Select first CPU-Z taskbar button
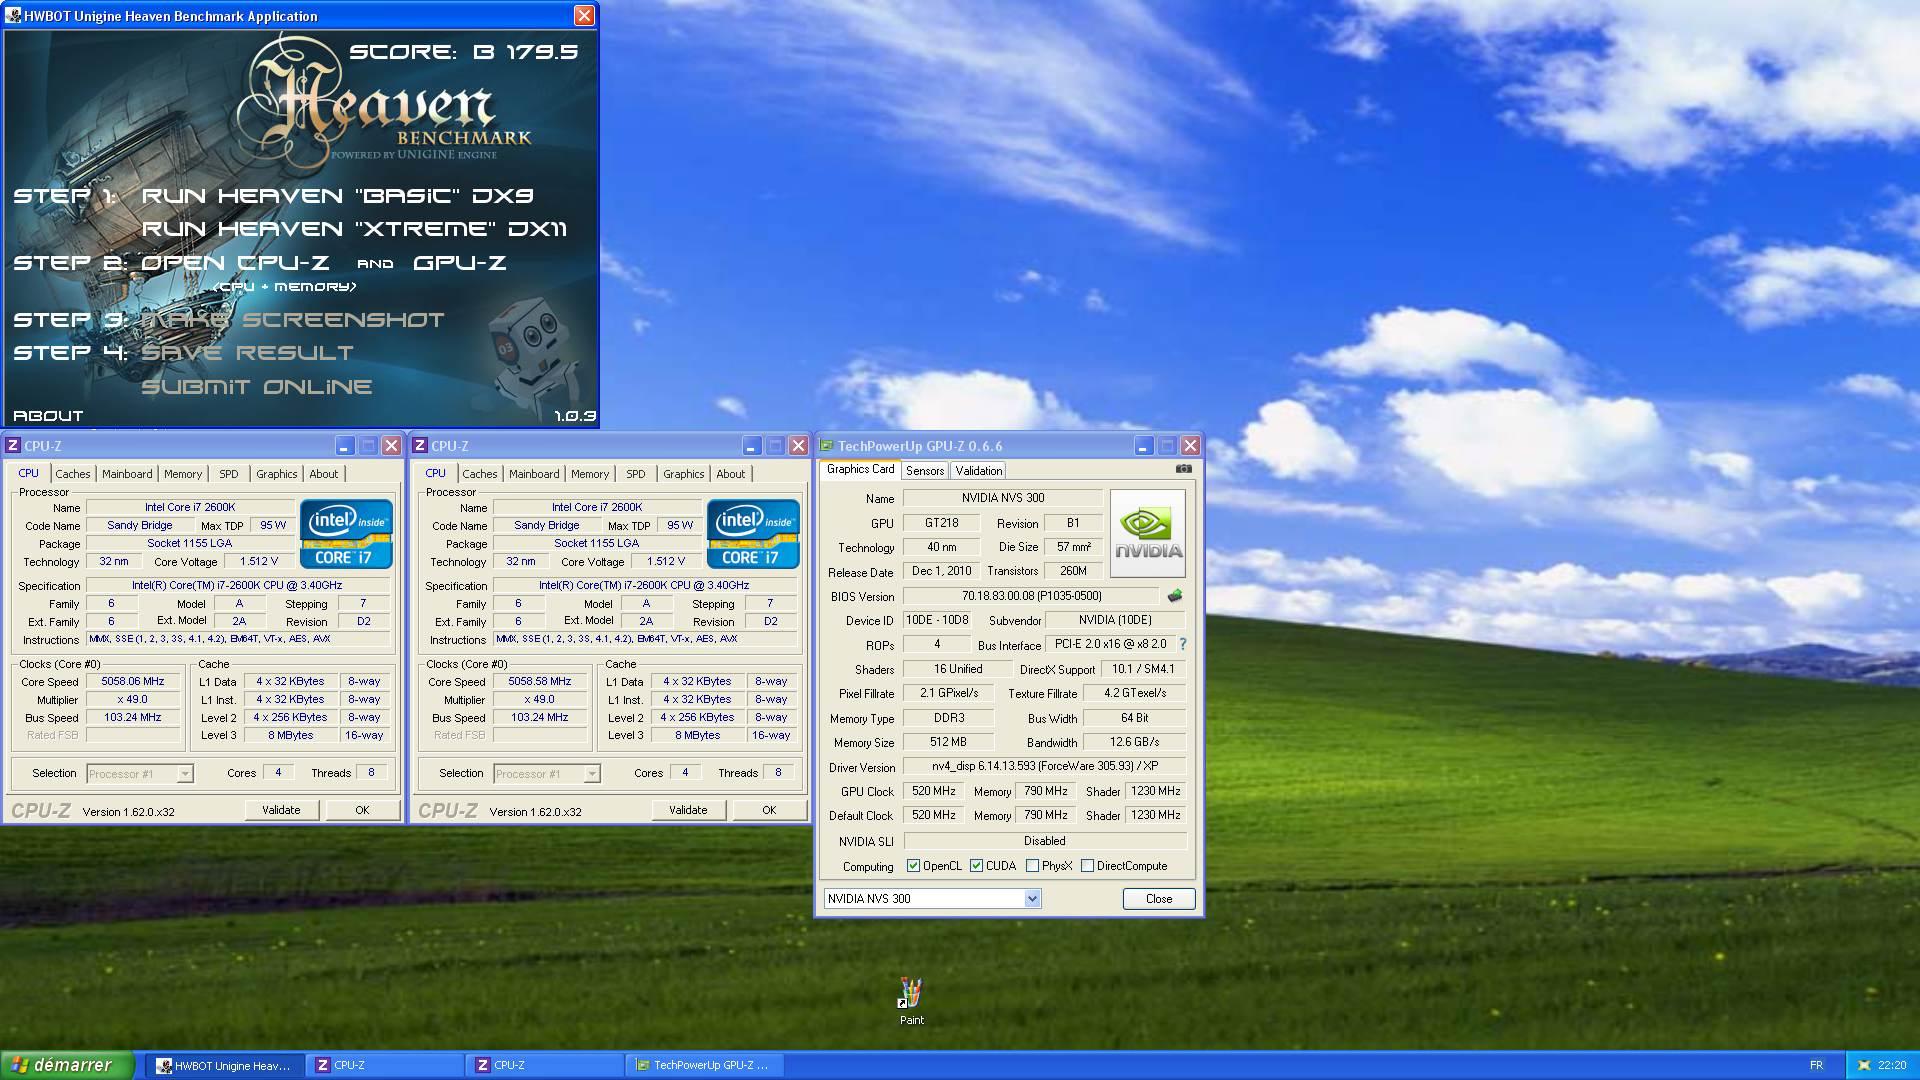 [x=384, y=1066]
